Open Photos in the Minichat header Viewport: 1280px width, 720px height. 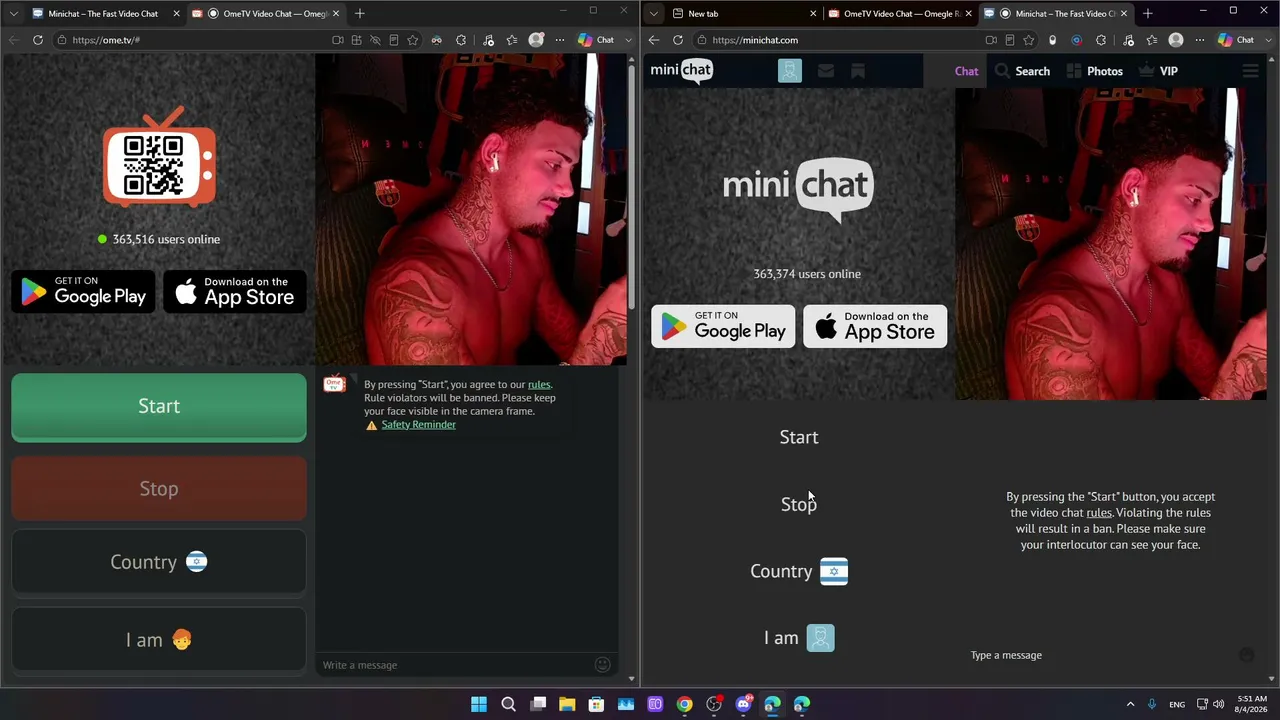pos(1094,71)
